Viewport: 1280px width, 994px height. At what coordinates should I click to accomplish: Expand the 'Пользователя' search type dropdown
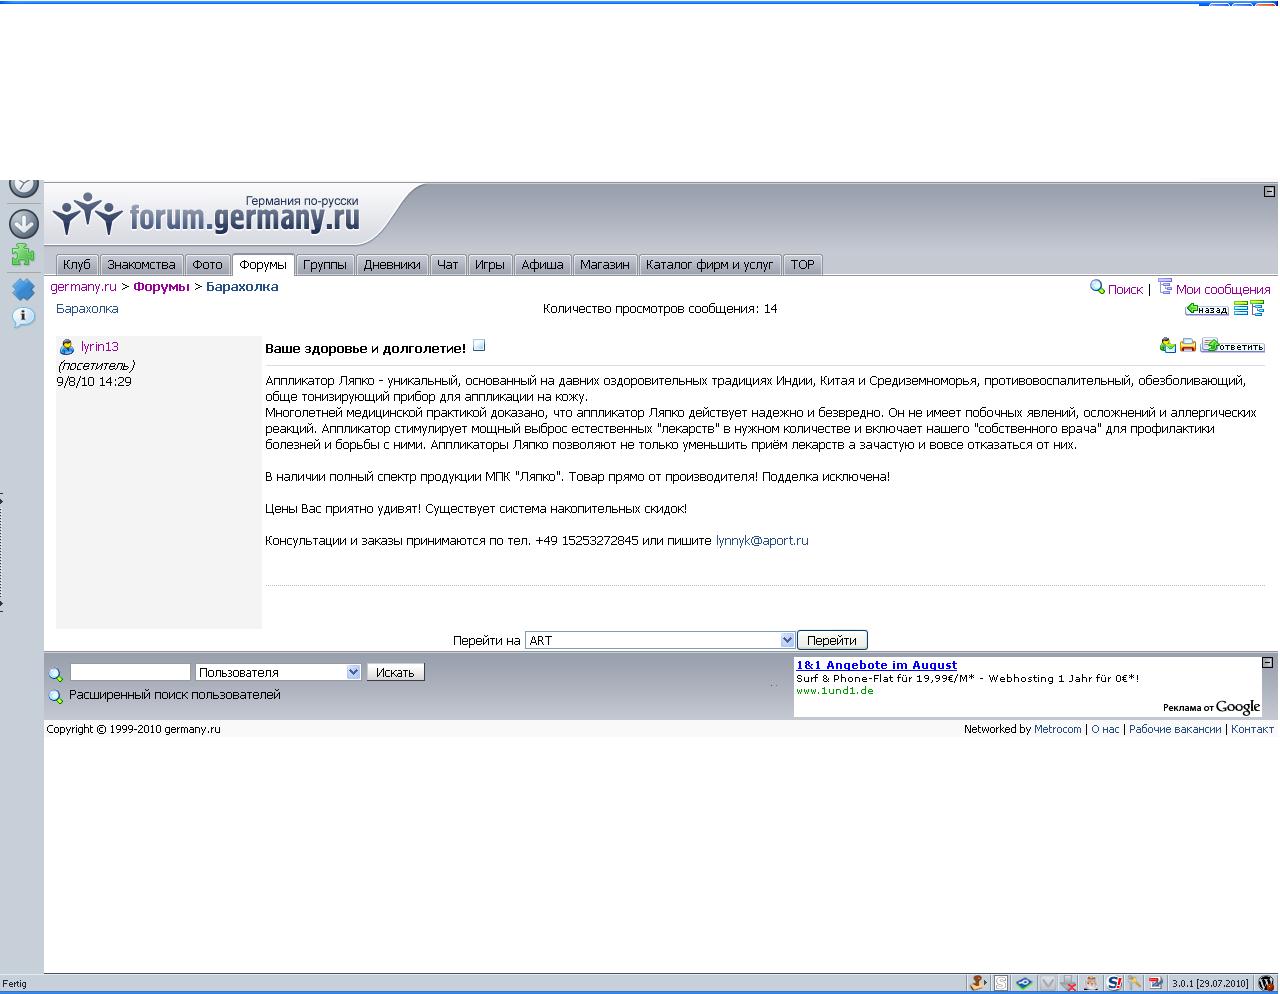tap(353, 672)
